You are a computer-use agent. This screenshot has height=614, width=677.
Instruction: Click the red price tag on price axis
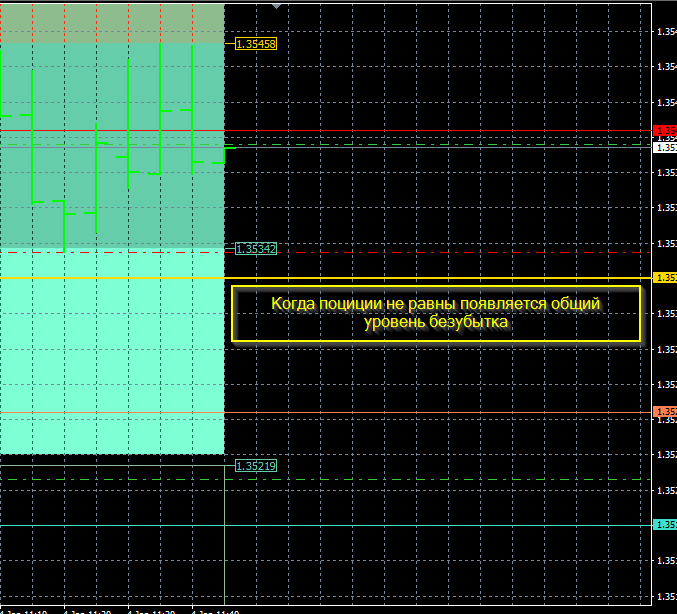(x=665, y=130)
